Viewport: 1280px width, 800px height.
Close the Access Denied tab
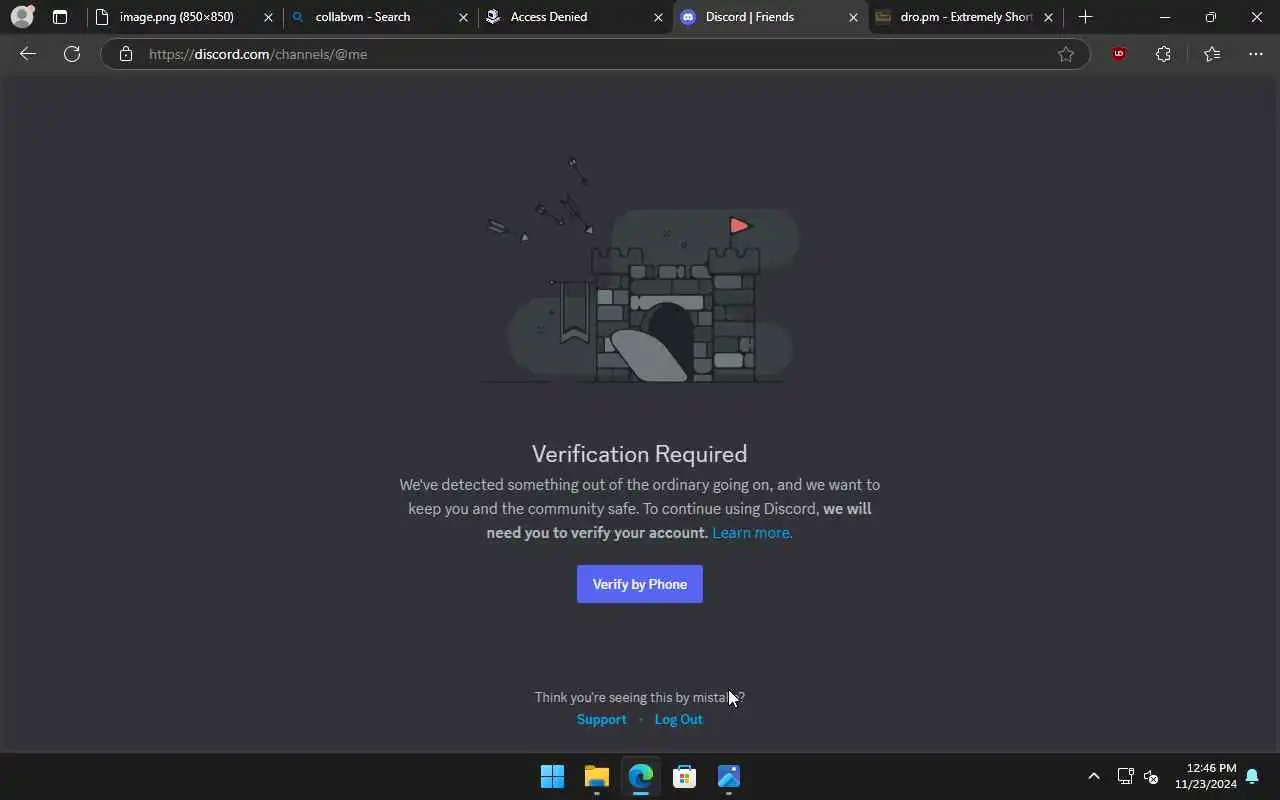[658, 17]
